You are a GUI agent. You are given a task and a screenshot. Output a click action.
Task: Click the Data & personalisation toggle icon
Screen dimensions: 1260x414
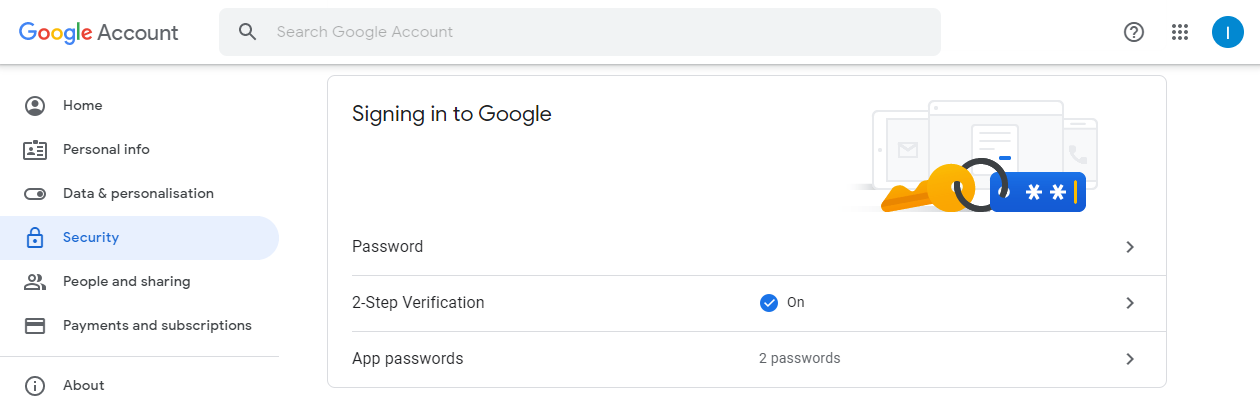click(x=35, y=194)
